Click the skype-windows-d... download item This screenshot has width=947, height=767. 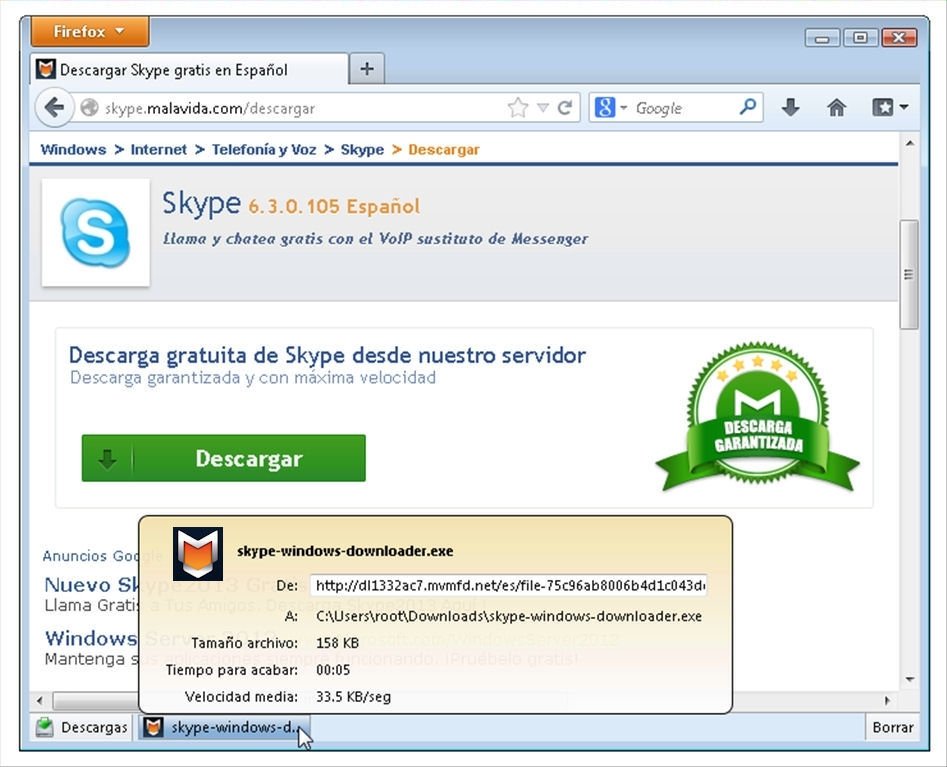tap(224, 727)
